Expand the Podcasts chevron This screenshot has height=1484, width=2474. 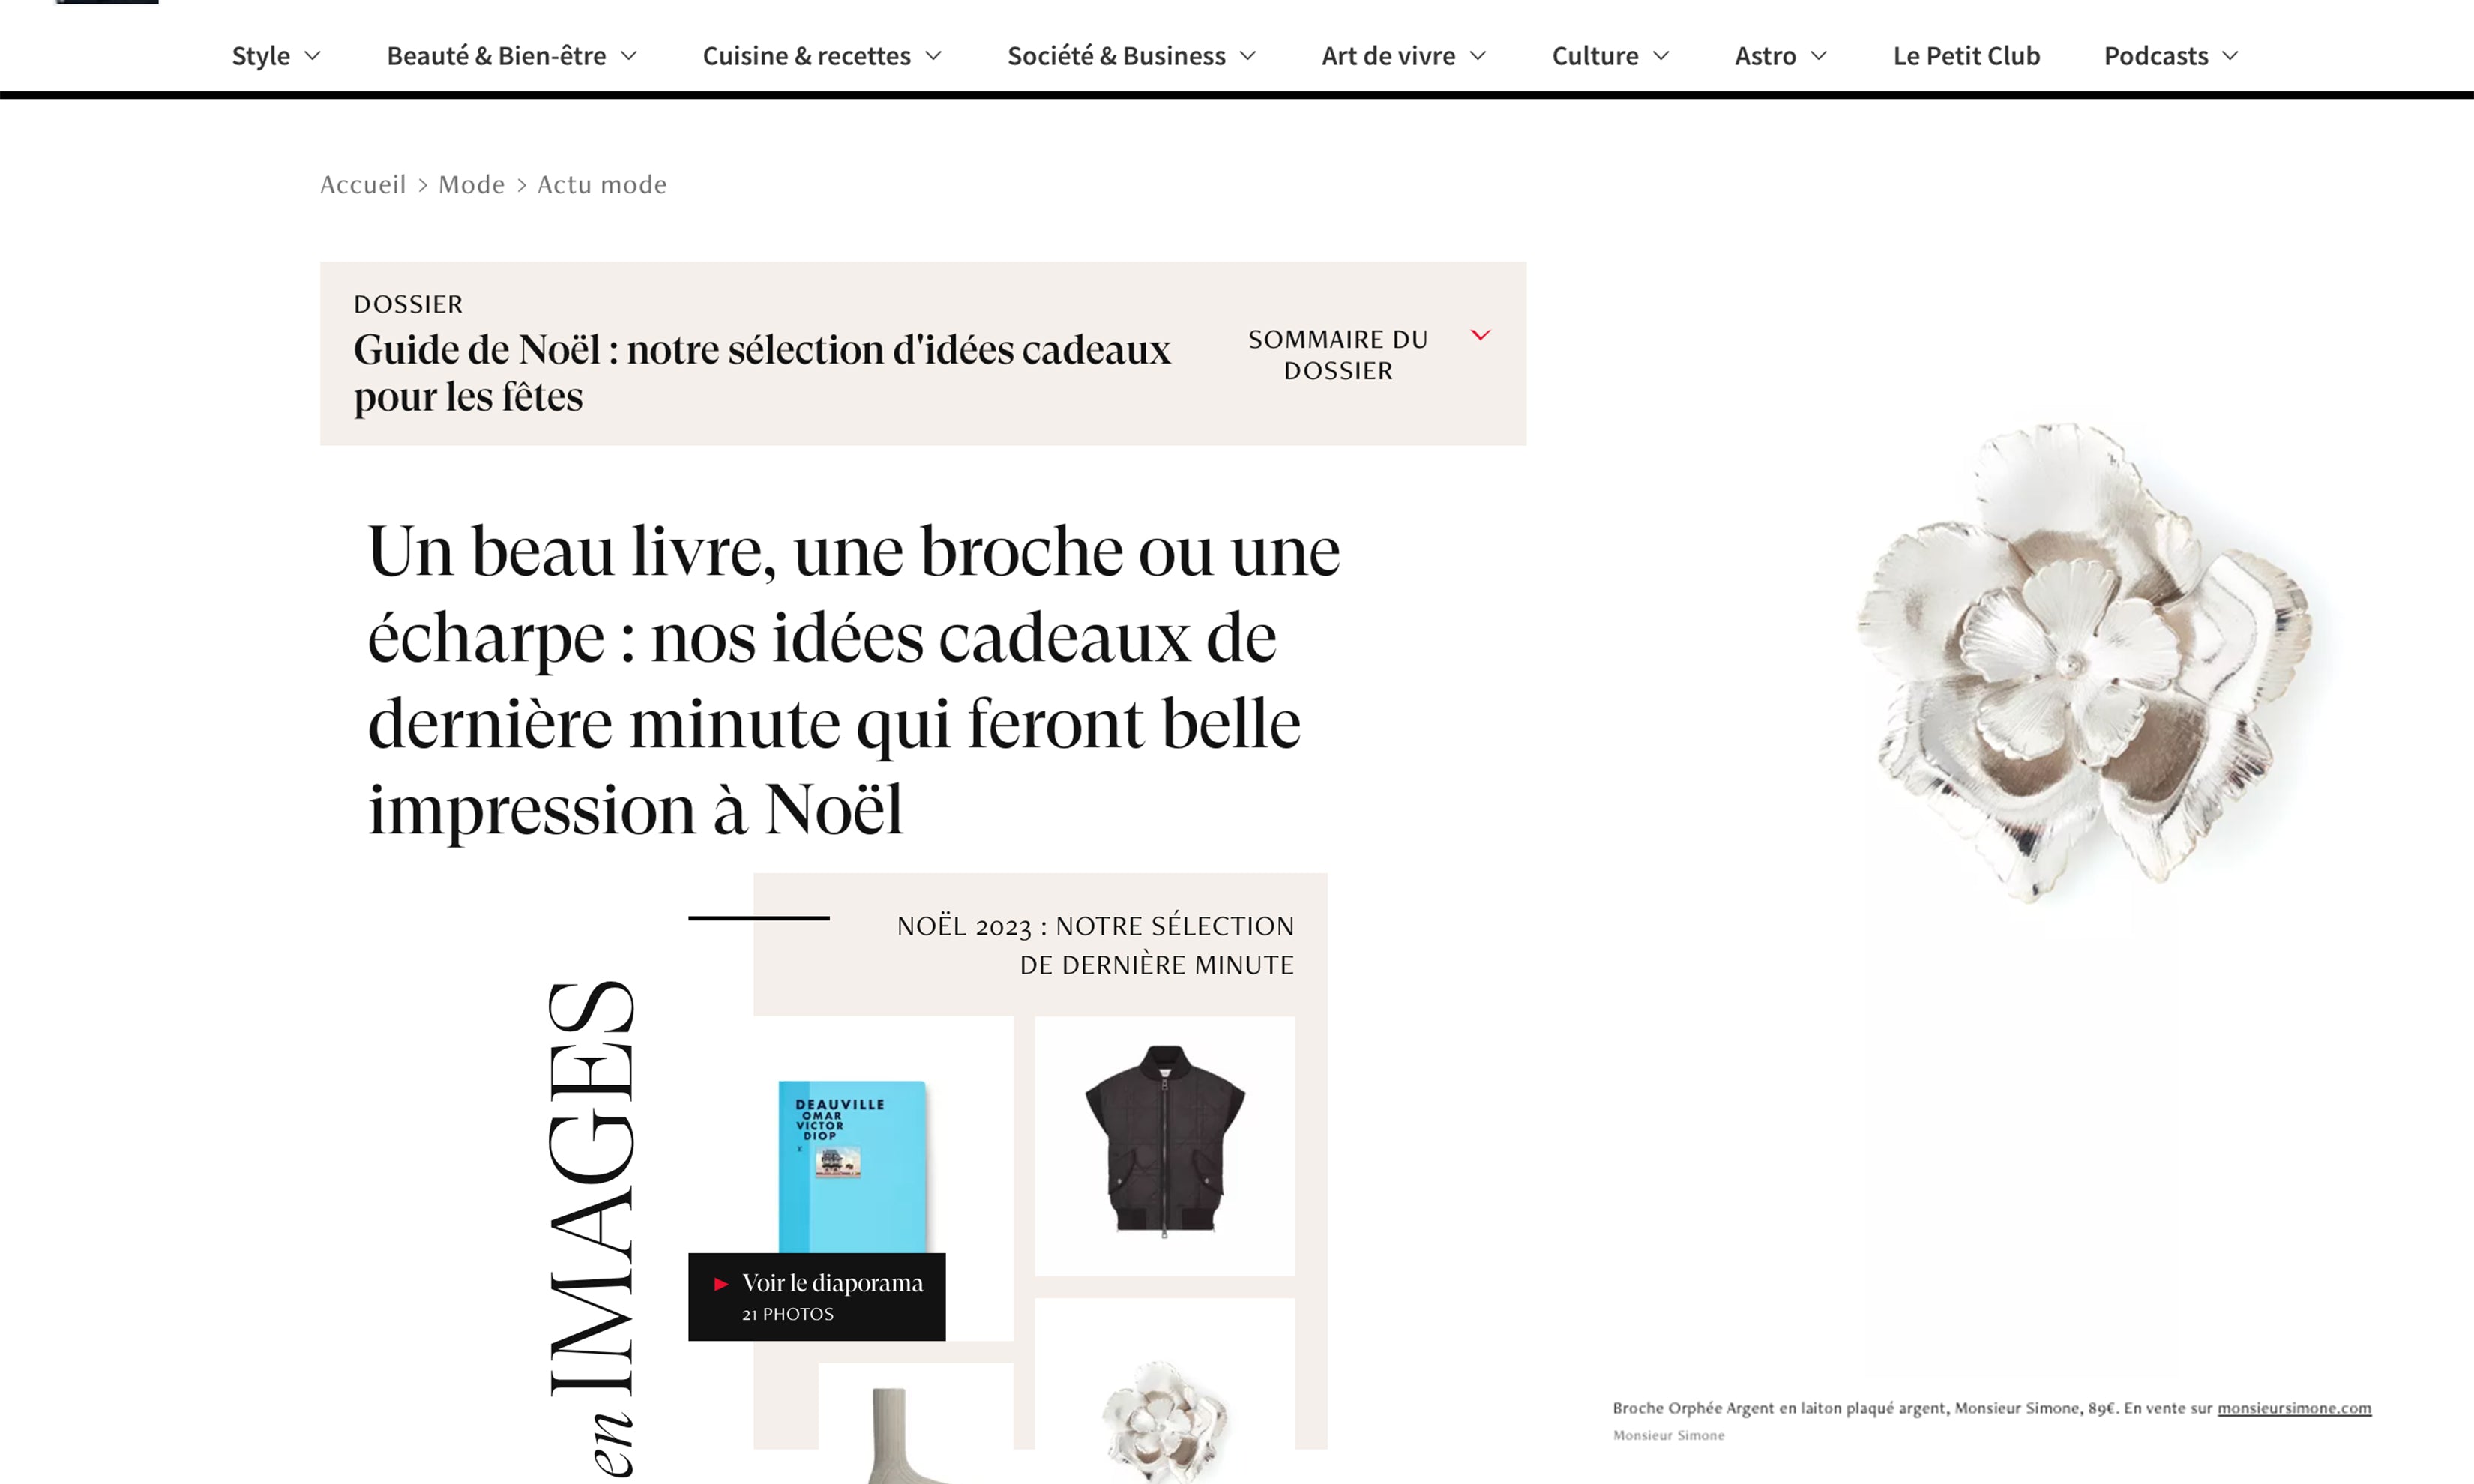click(x=2230, y=56)
